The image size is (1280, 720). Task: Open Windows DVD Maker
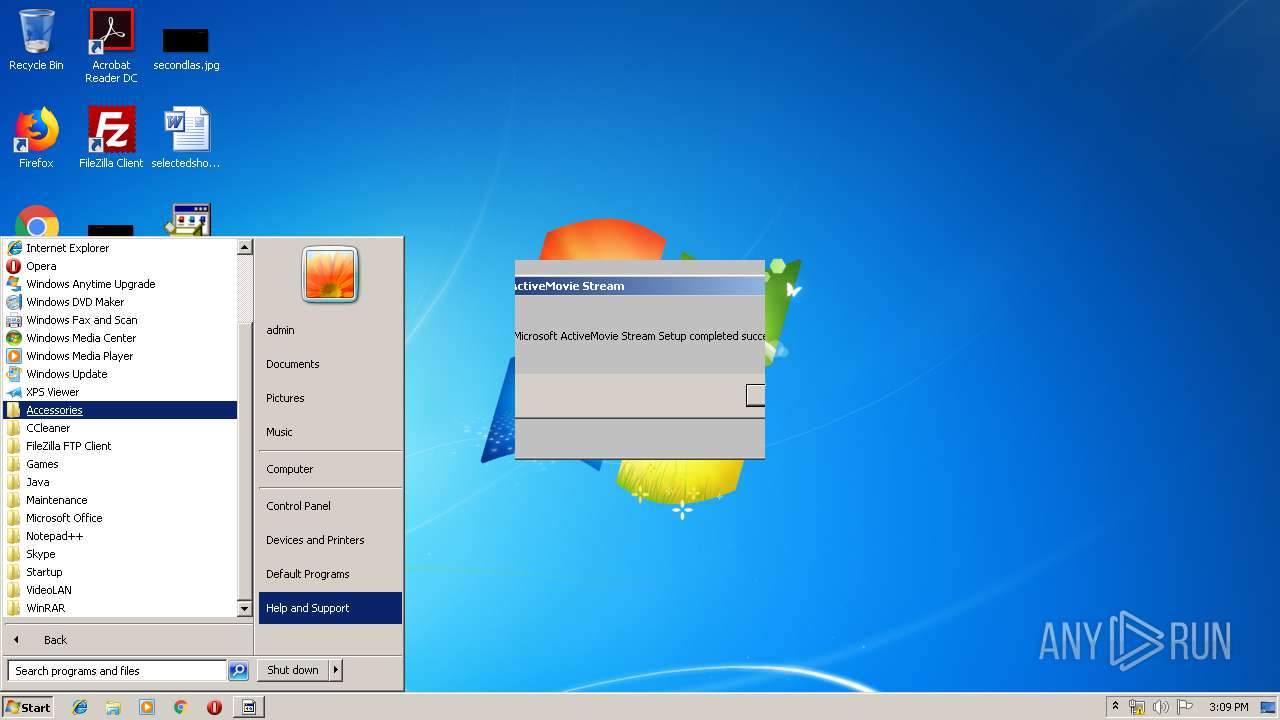point(120,302)
